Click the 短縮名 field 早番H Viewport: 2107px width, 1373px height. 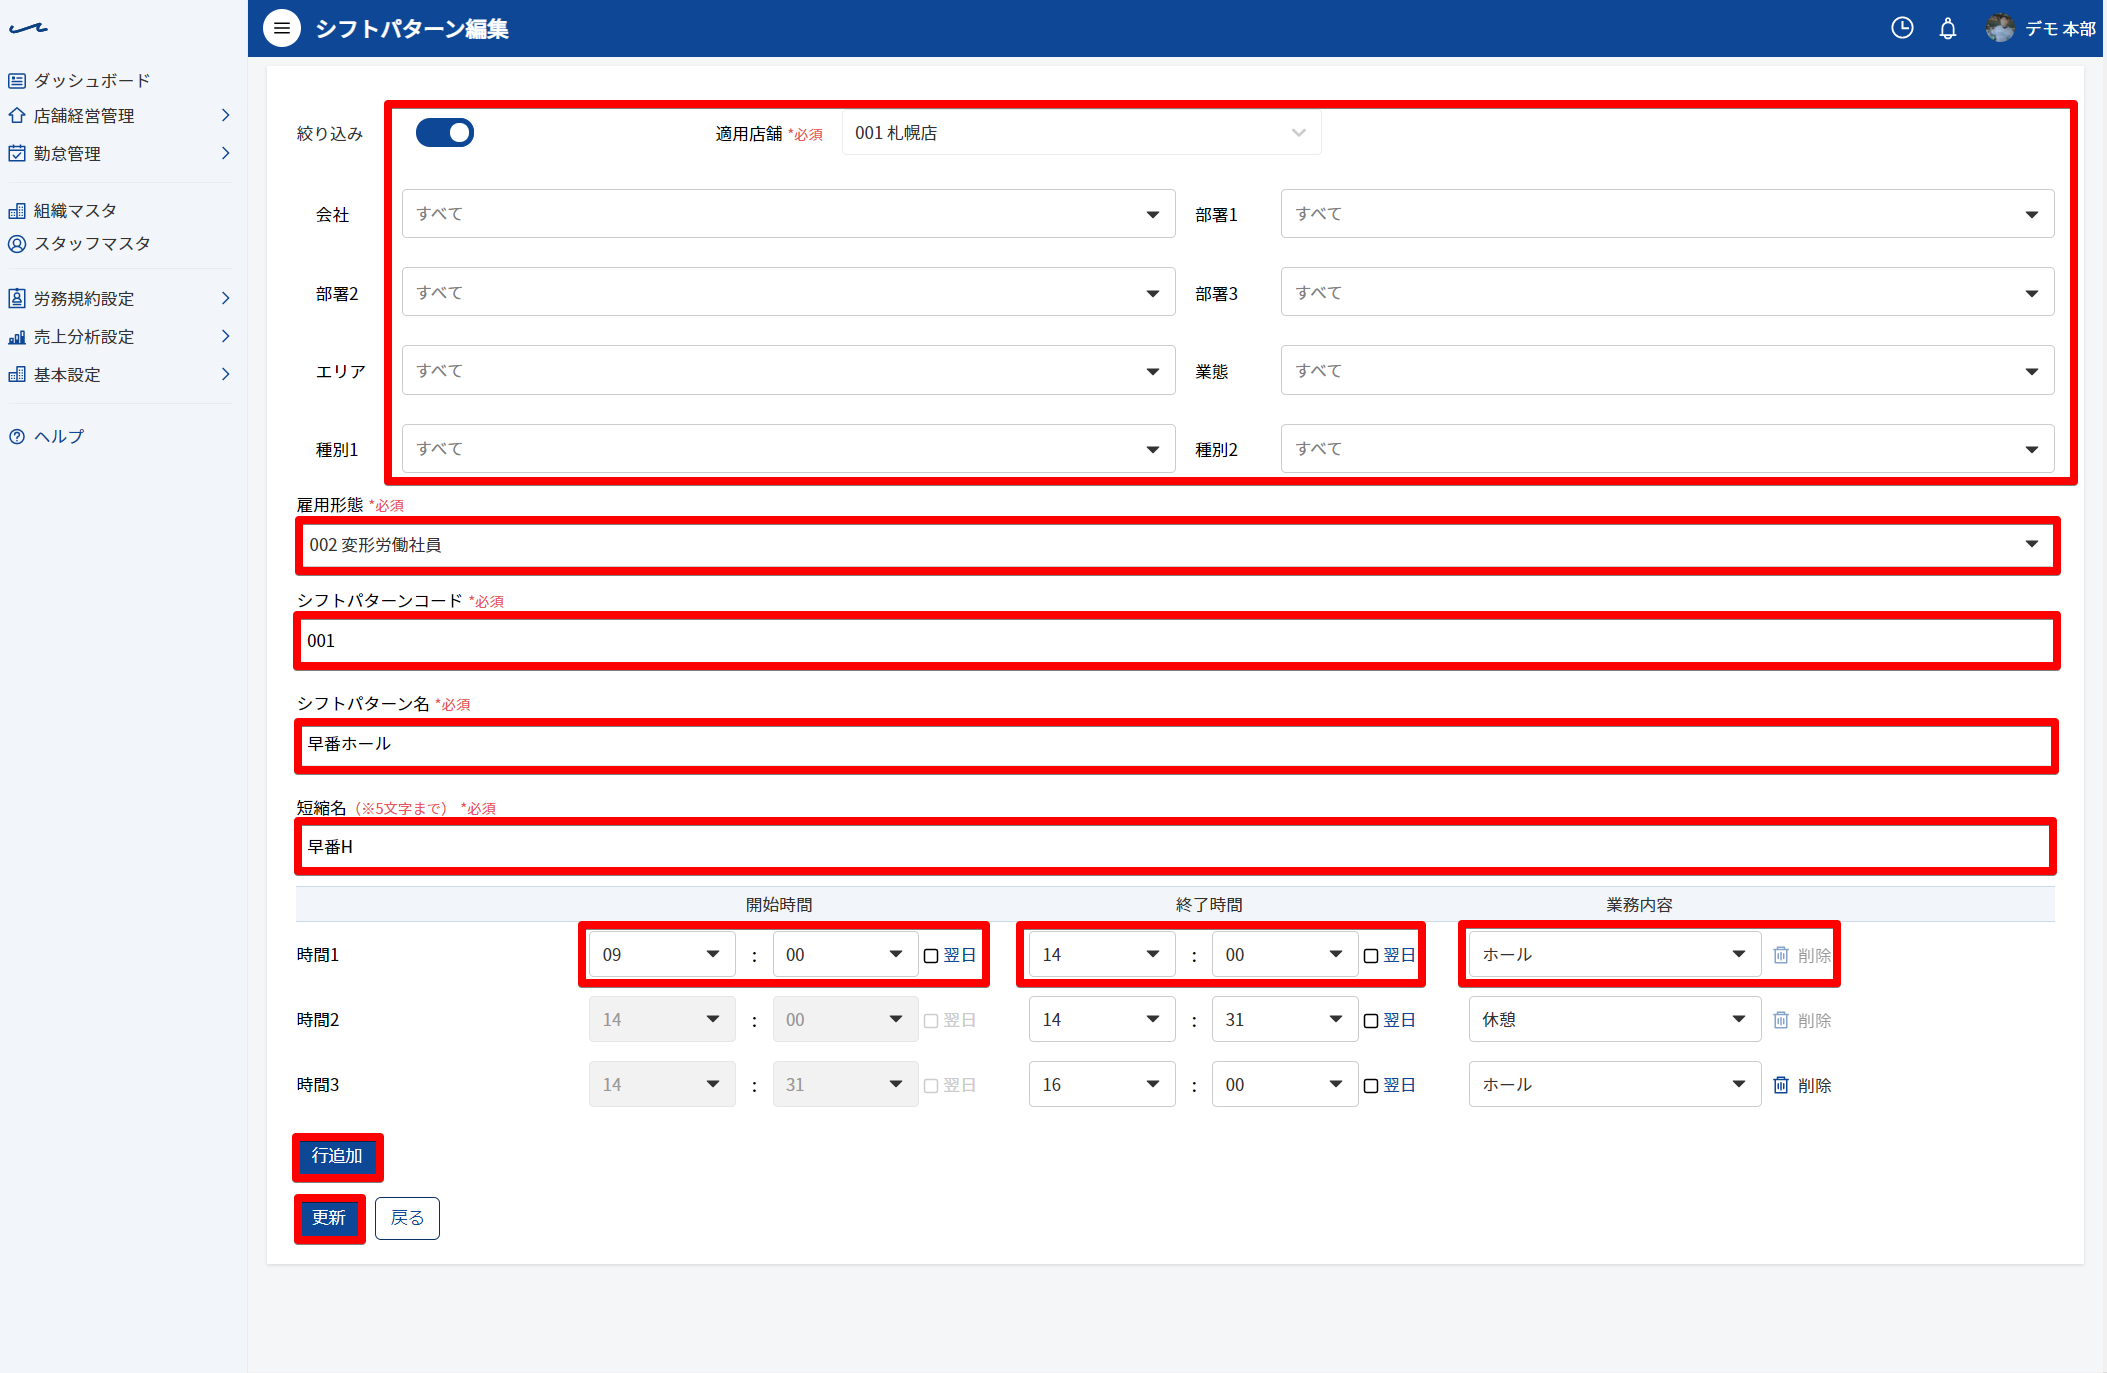click(x=1177, y=847)
